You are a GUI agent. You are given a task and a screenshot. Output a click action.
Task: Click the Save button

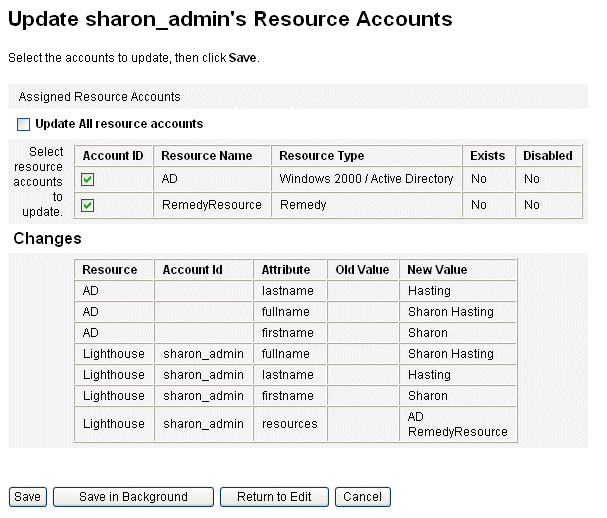28,497
